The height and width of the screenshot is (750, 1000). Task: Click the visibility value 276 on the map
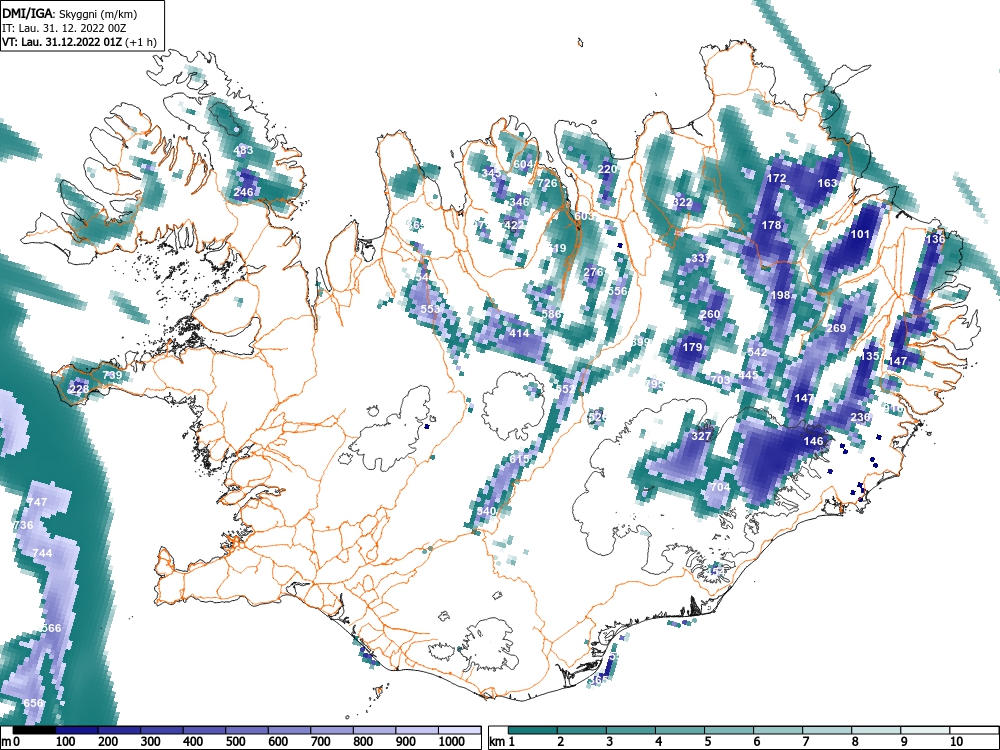click(x=593, y=272)
